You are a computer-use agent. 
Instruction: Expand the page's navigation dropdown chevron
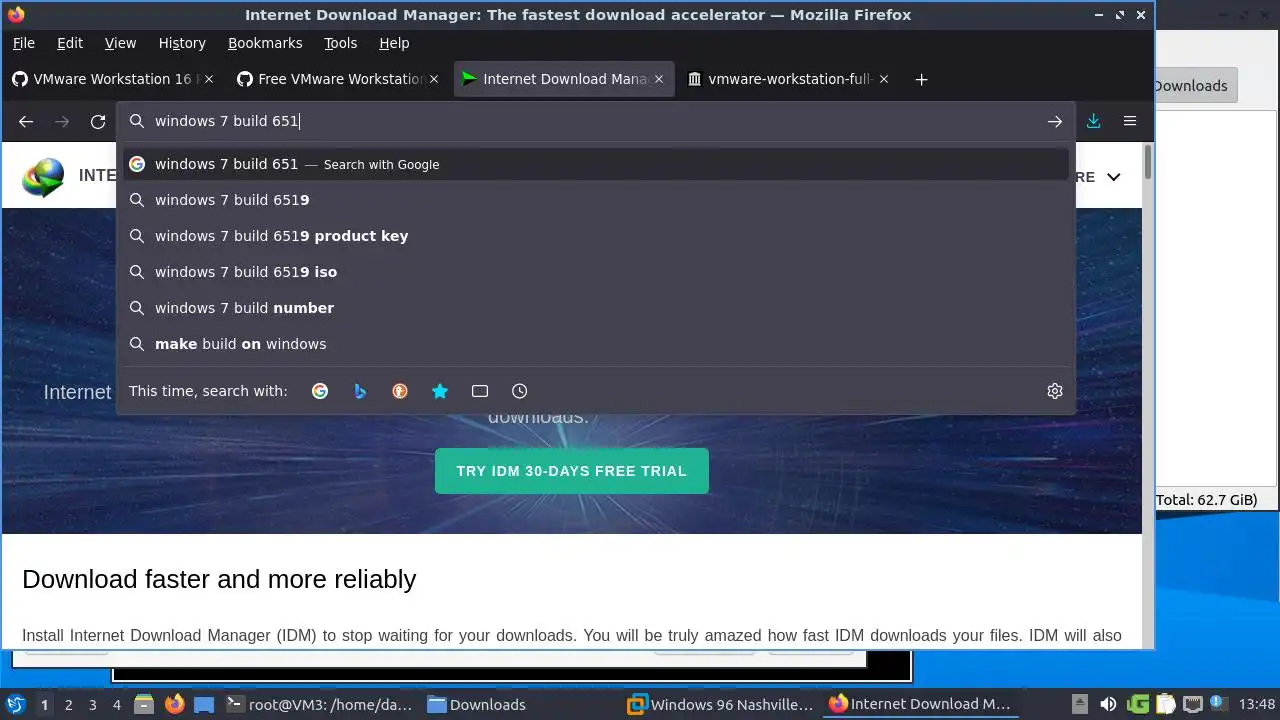(1113, 177)
